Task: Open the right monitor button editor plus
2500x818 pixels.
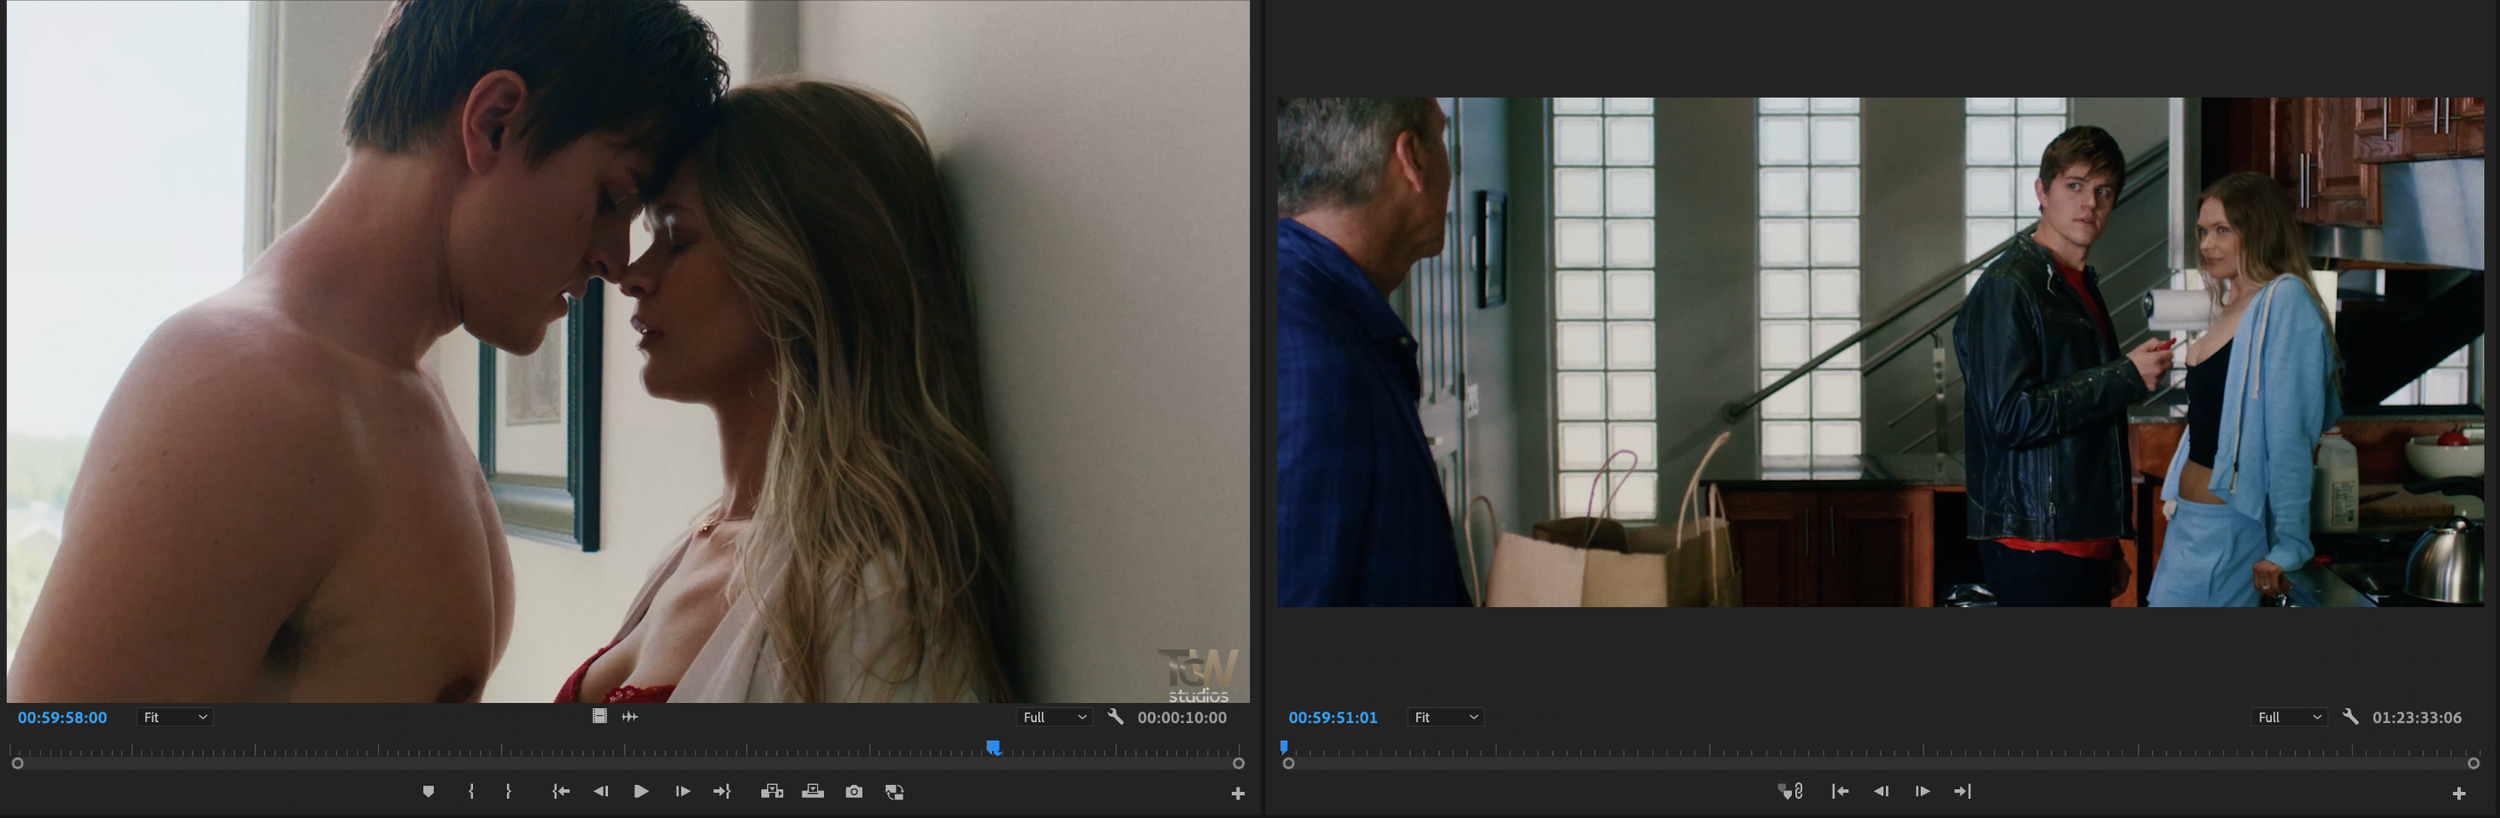Action: point(2459,793)
